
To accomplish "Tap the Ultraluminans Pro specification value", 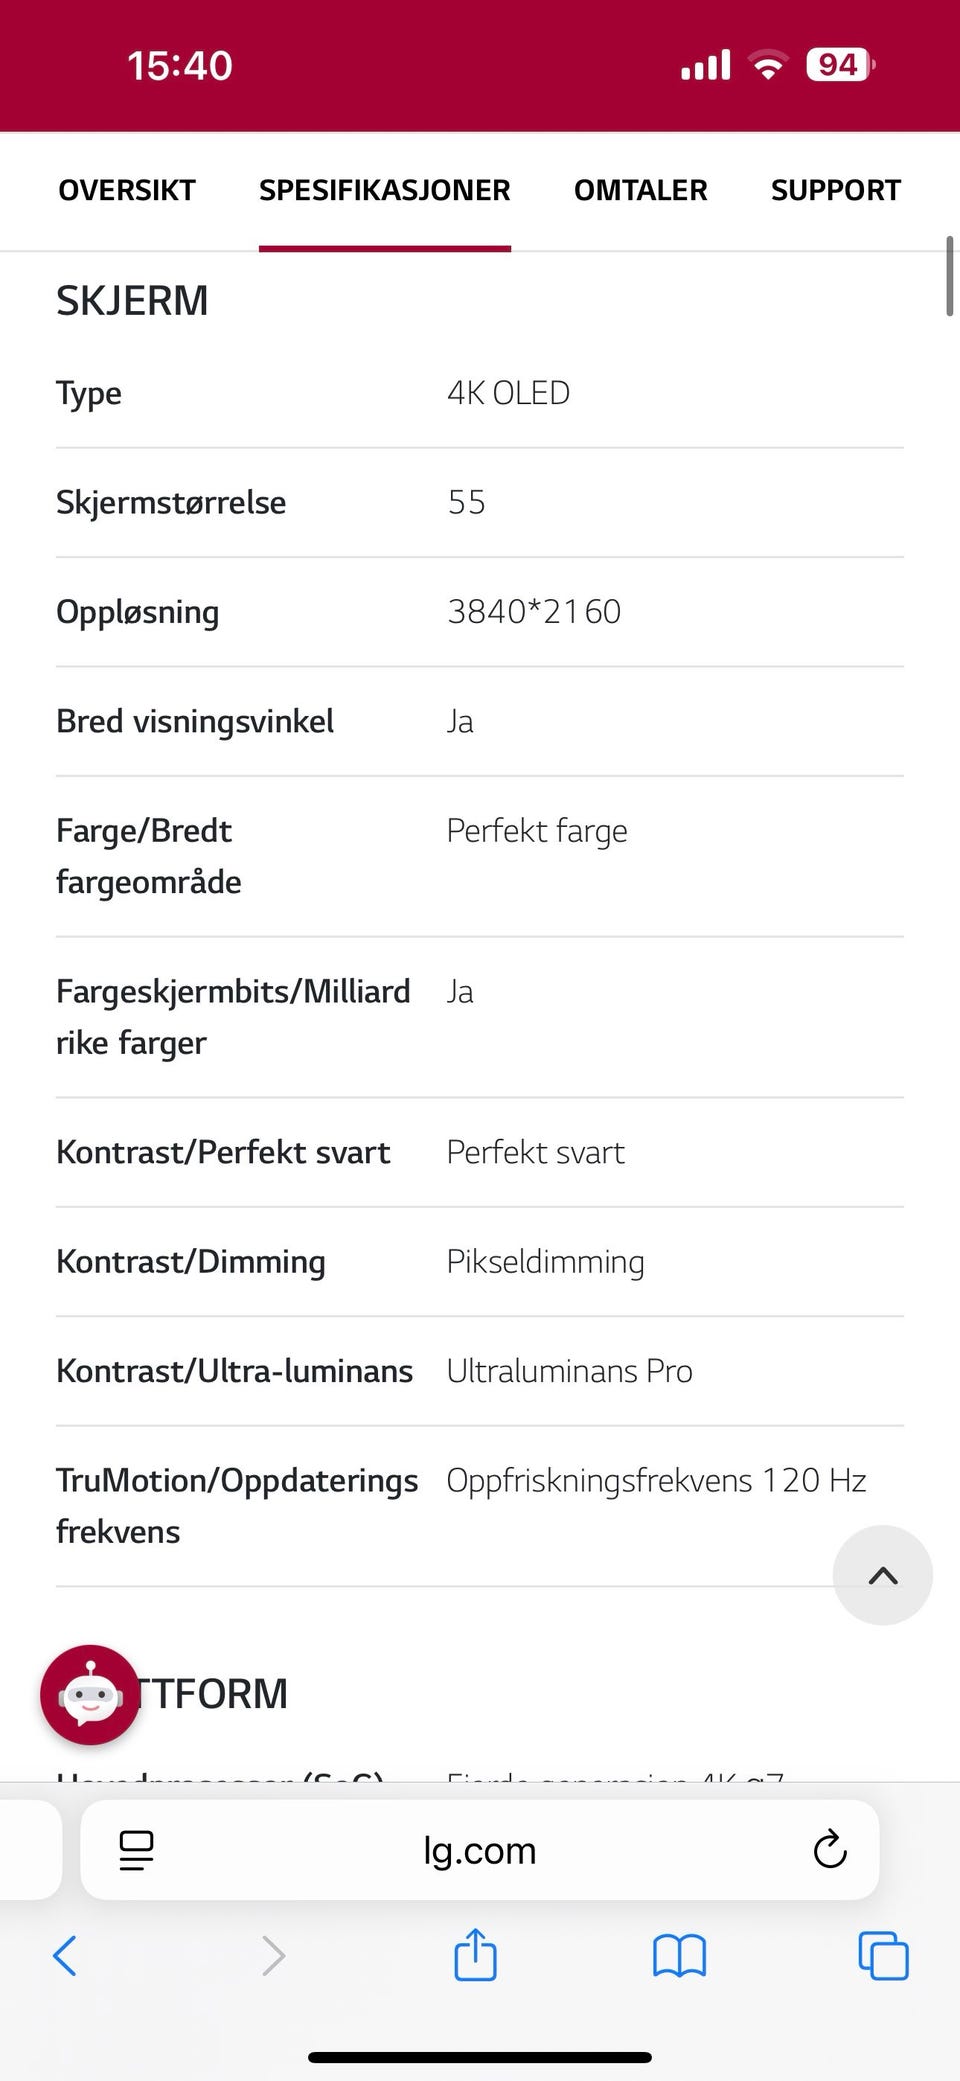I will click(x=569, y=1371).
